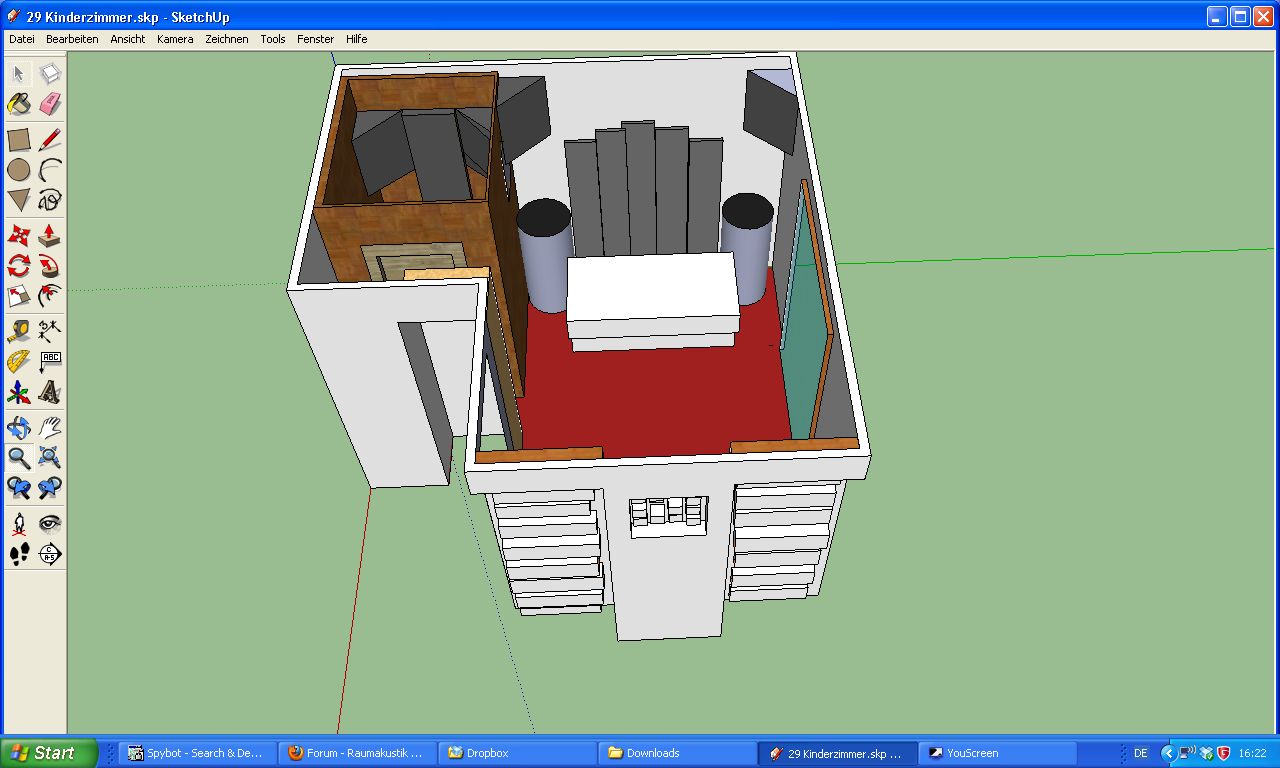Expand hidden system tray icons arrow
Screen dimensions: 1280x768
[x=1168, y=753]
